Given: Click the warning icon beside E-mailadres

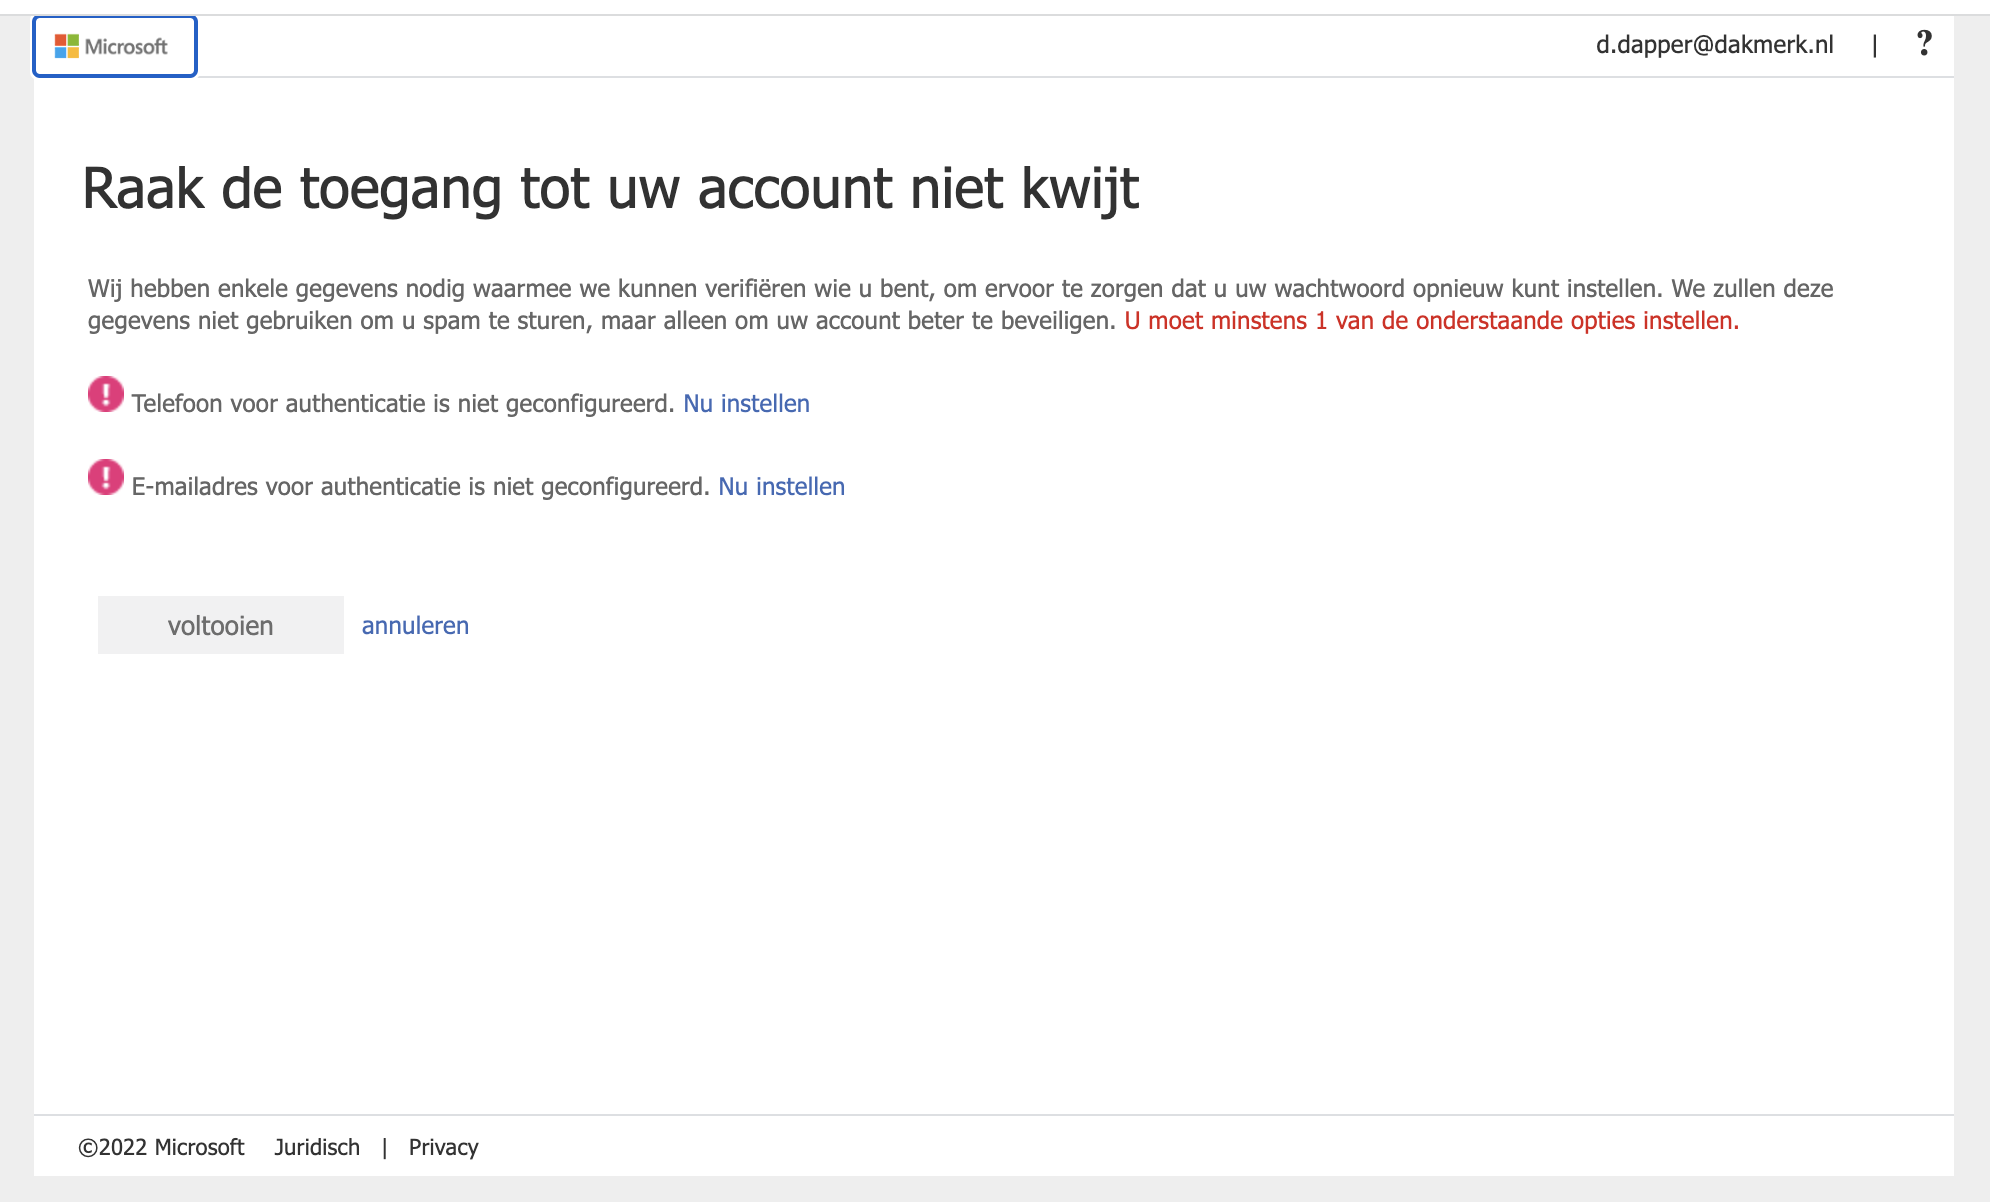Looking at the screenshot, I should point(106,477).
